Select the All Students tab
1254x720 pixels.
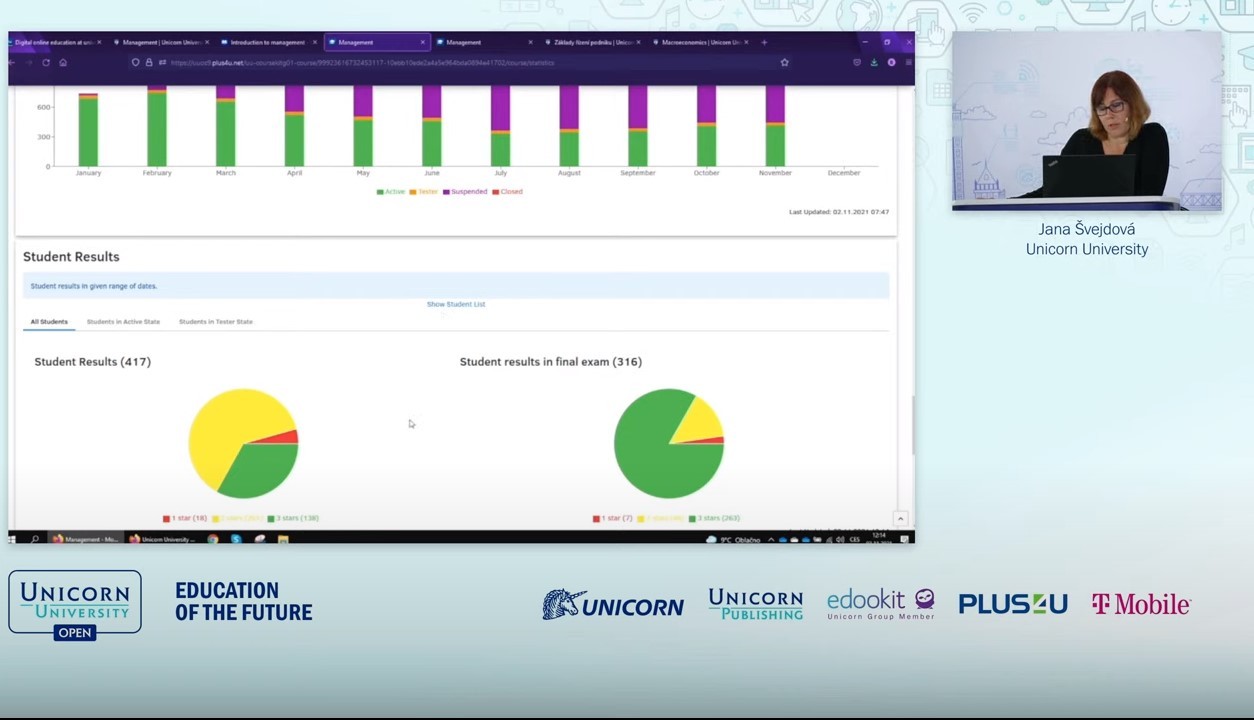pyautogui.click(x=49, y=322)
